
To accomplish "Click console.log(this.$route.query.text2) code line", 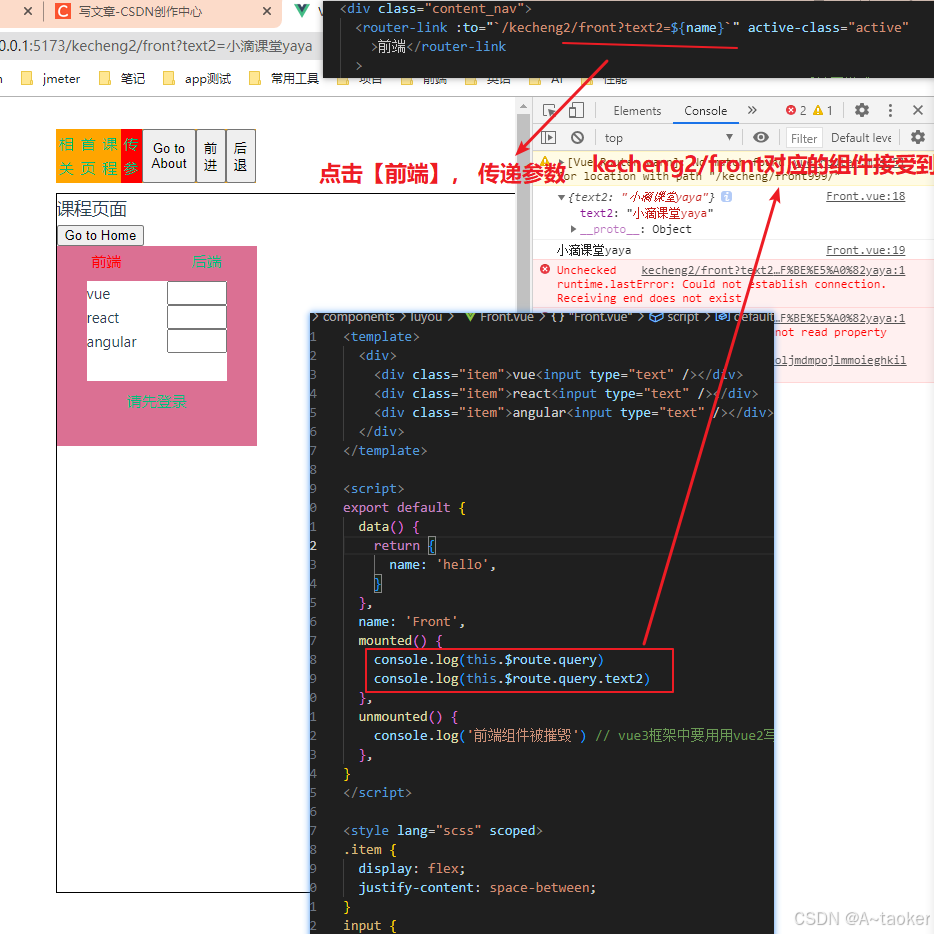I will tap(512, 678).
